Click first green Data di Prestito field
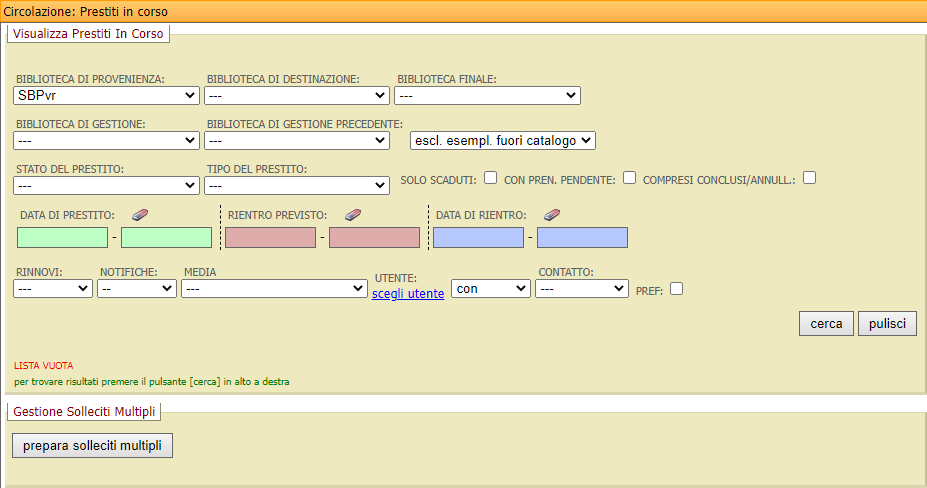 62,238
